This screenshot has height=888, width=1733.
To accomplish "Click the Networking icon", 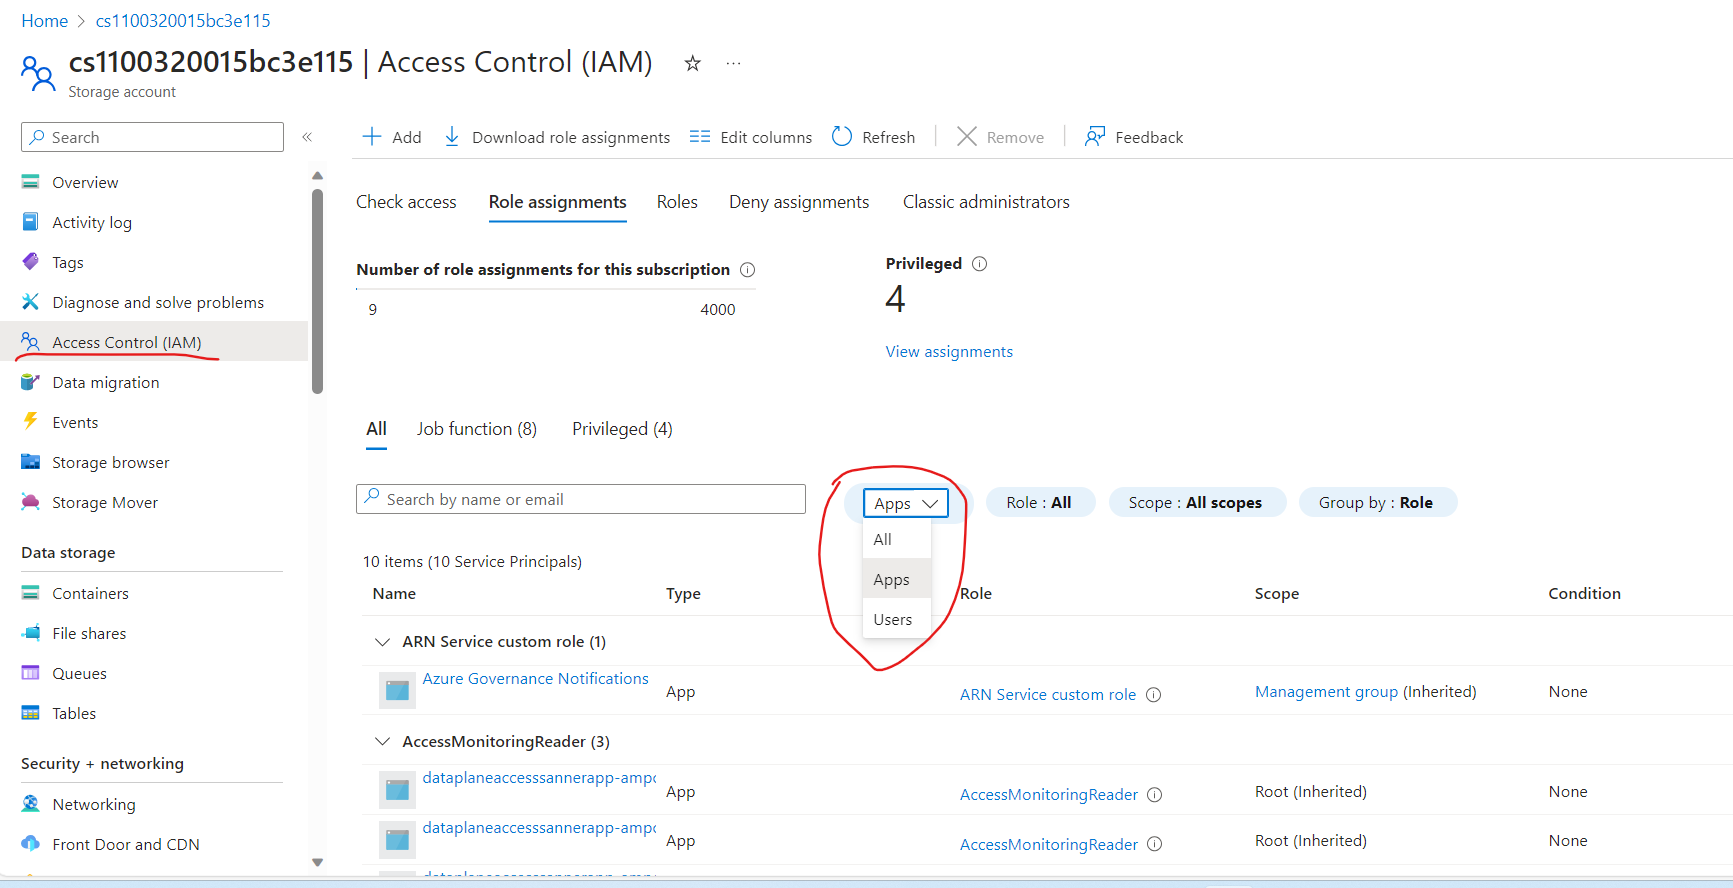I will tap(31, 804).
